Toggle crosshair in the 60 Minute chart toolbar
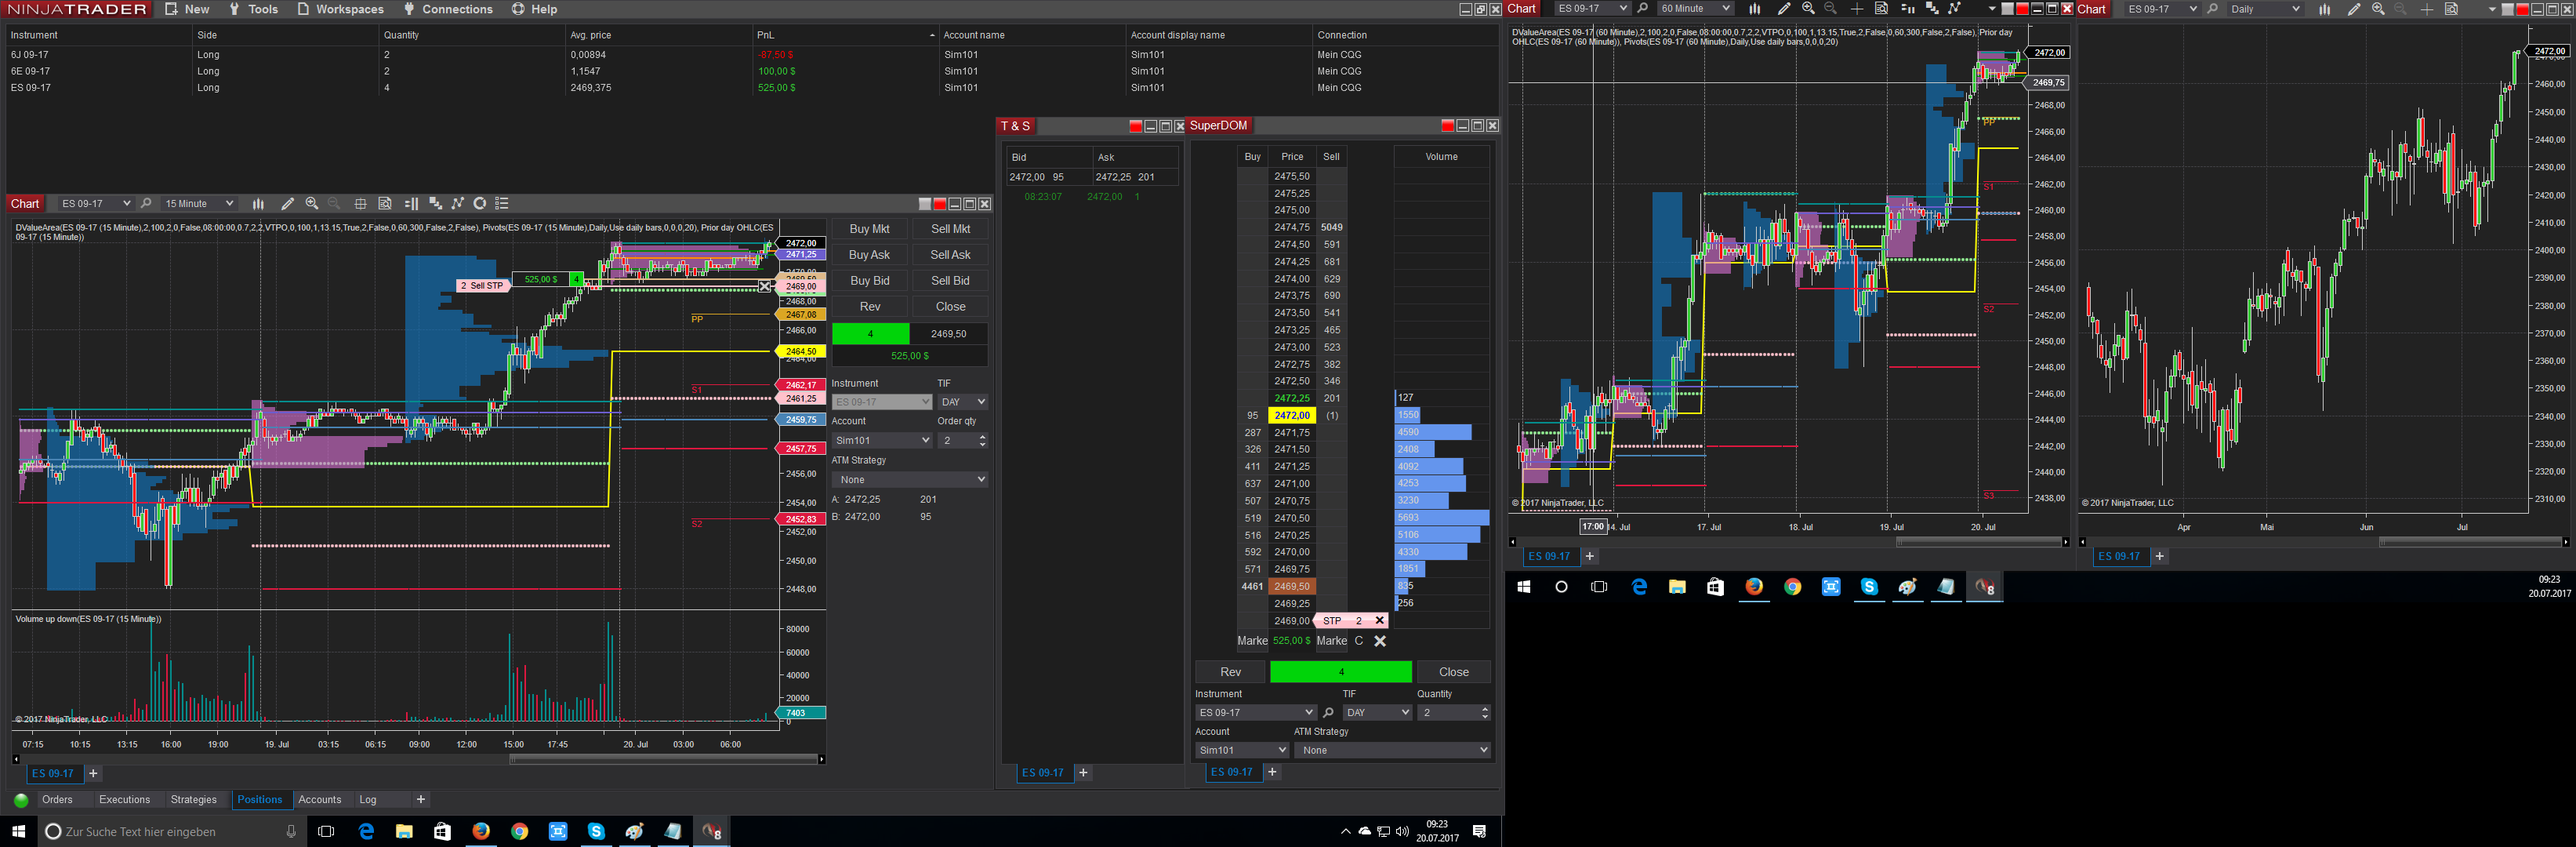This screenshot has height=847, width=2576. tap(1857, 9)
